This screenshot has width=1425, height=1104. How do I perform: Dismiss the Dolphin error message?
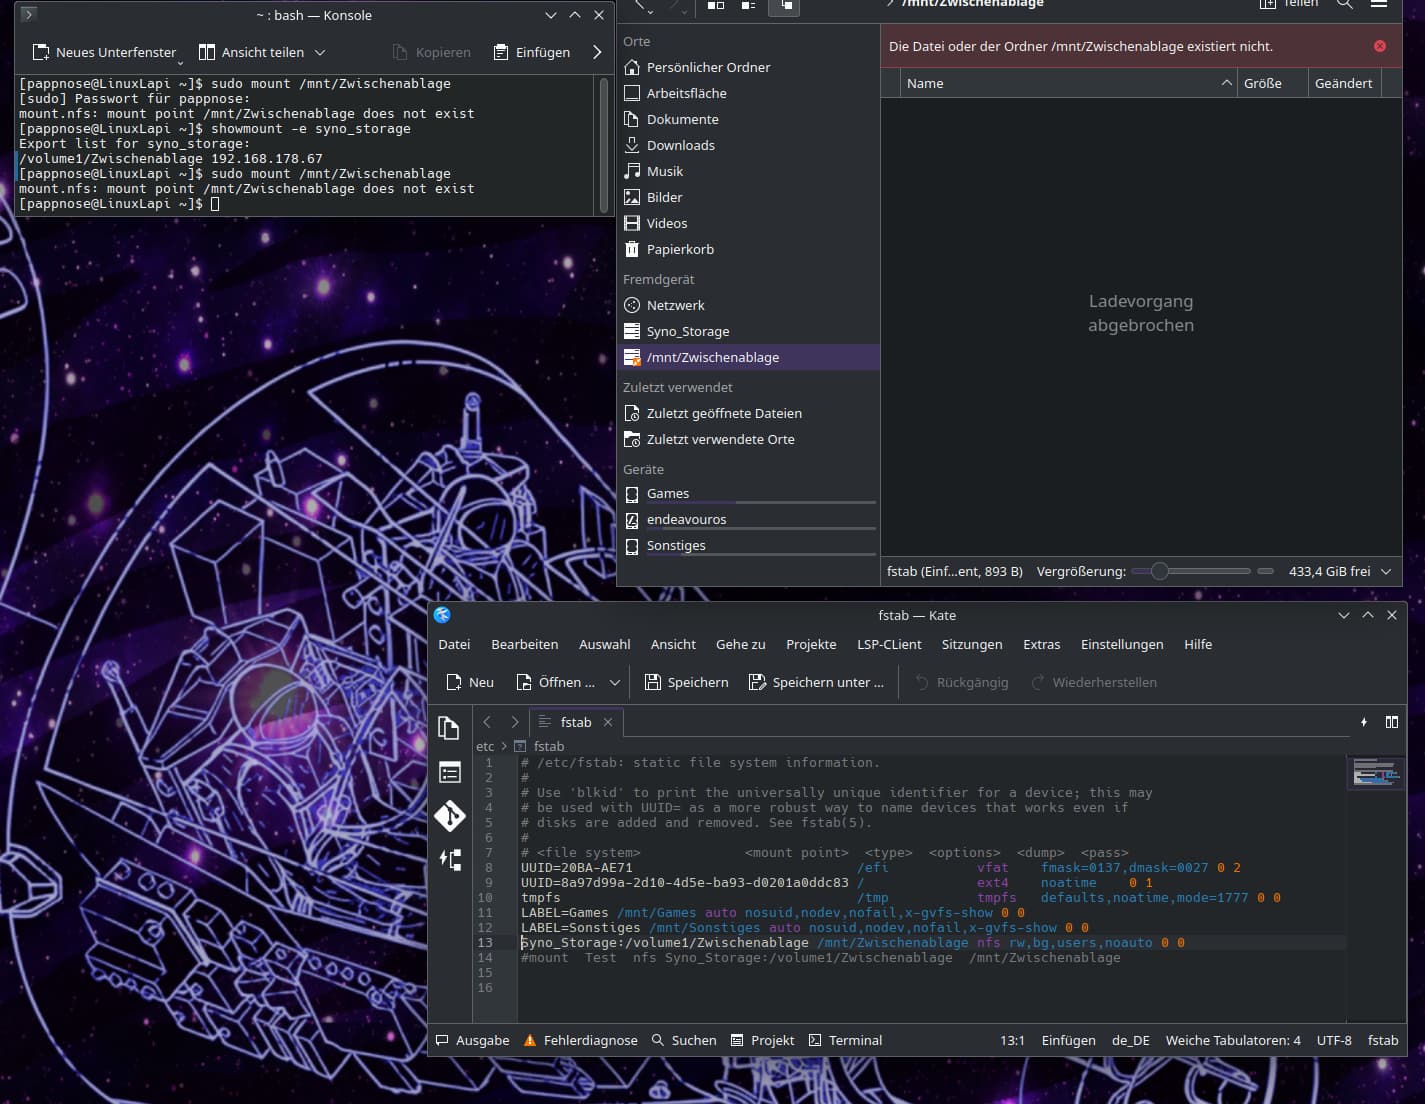pyautogui.click(x=1380, y=46)
